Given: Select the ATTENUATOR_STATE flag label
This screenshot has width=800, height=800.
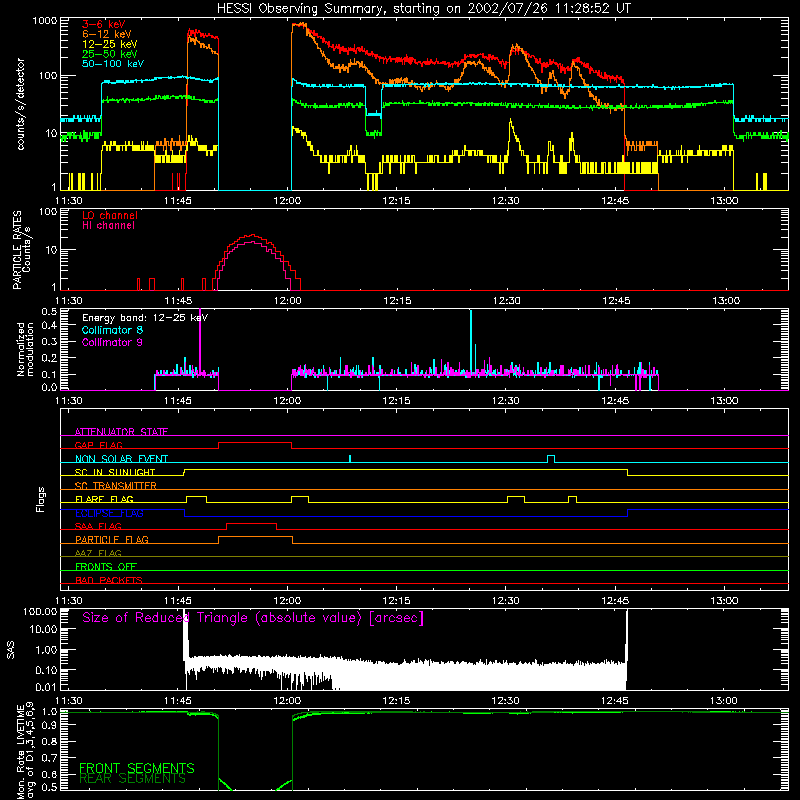Looking at the screenshot, I should click(121, 432).
